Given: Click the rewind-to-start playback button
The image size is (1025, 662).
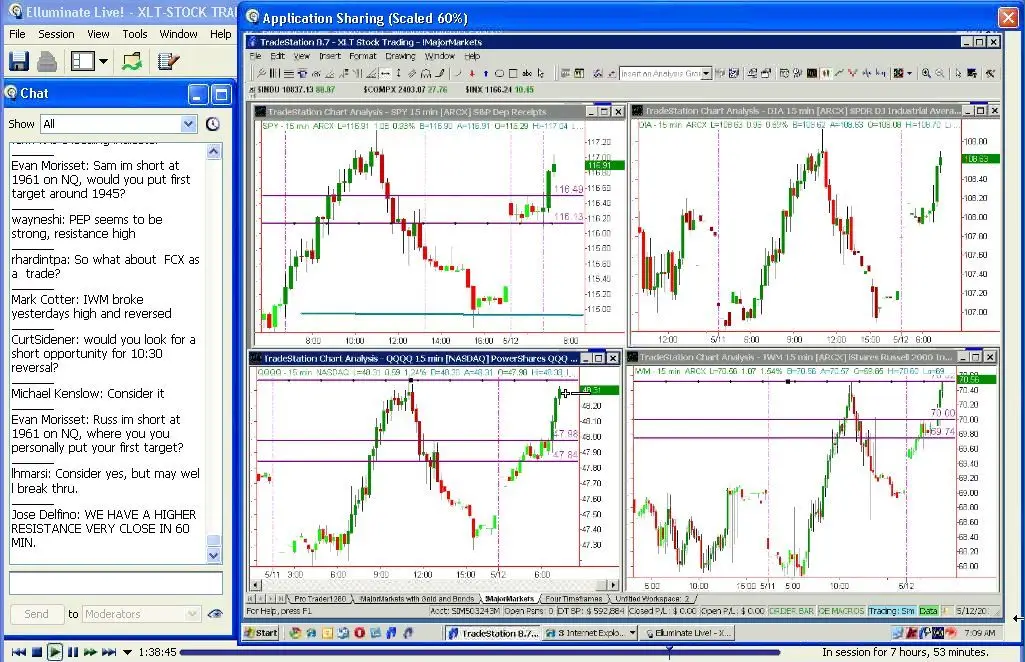Looking at the screenshot, I should click(19, 652).
